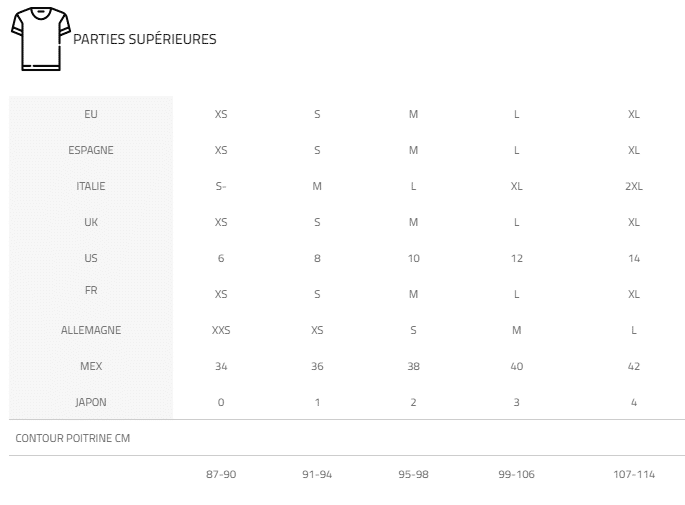Choose the ITALIE row label
Screen dimensions: 685x505
tap(91, 187)
